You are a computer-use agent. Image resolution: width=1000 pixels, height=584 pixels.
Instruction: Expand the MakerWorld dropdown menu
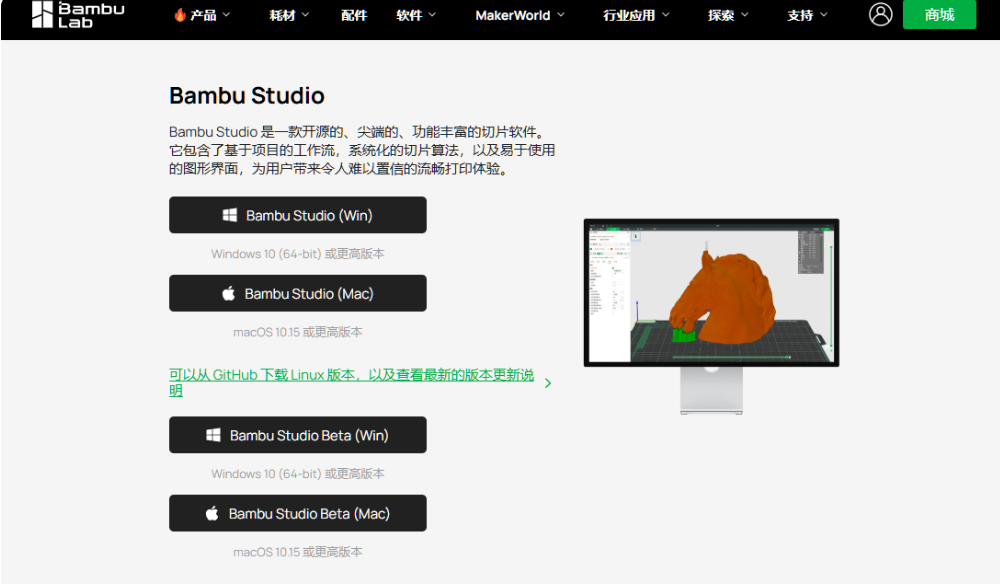520,15
